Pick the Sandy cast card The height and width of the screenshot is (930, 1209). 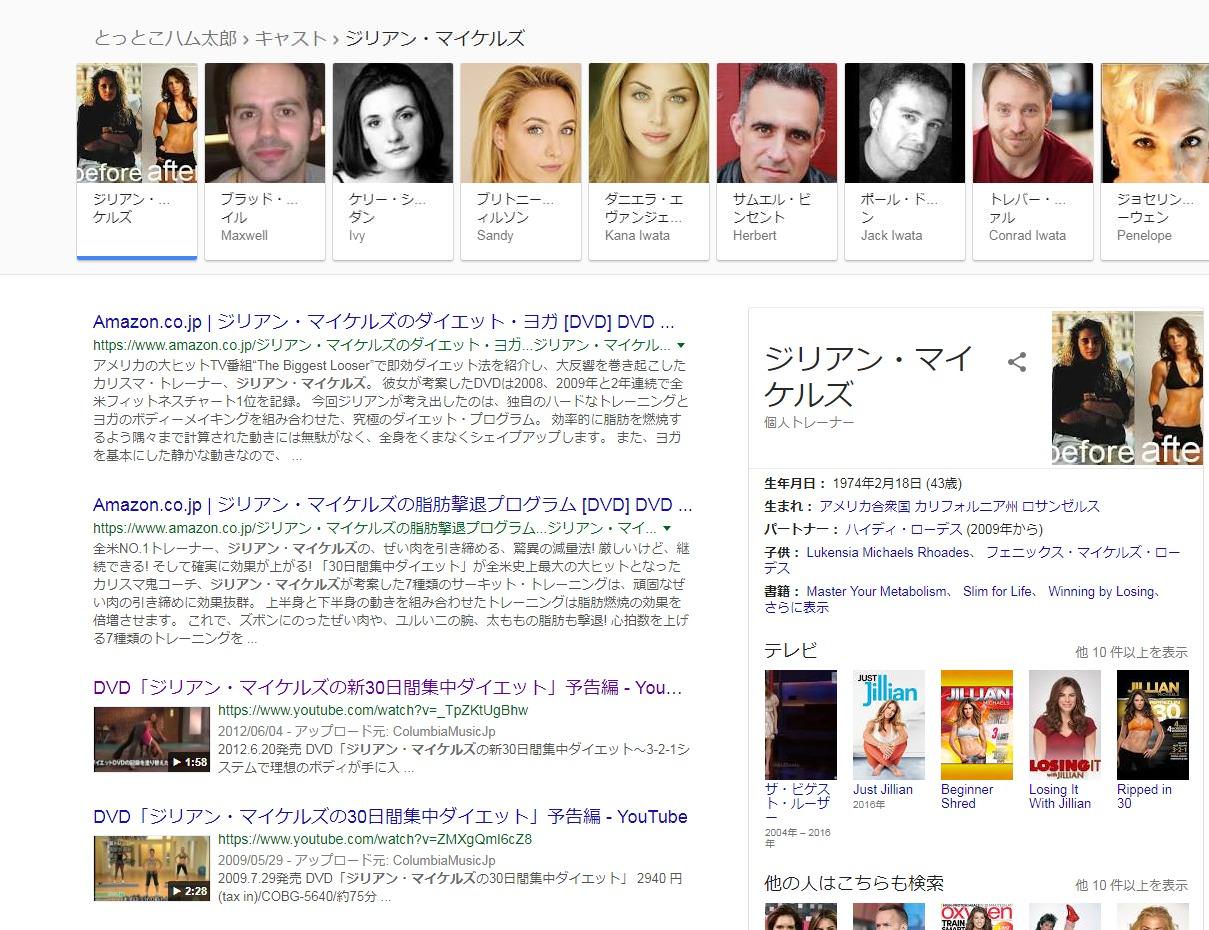point(521,161)
